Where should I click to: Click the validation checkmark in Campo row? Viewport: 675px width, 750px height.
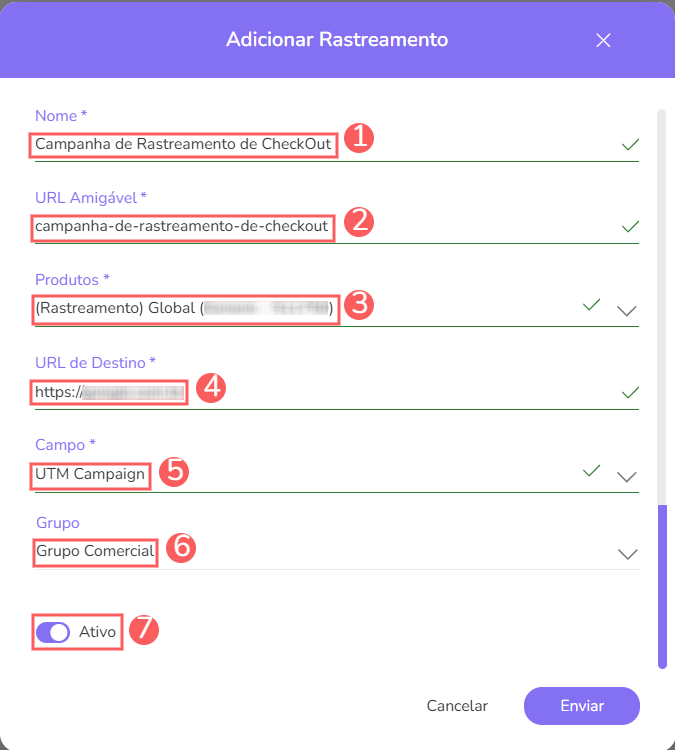click(592, 470)
